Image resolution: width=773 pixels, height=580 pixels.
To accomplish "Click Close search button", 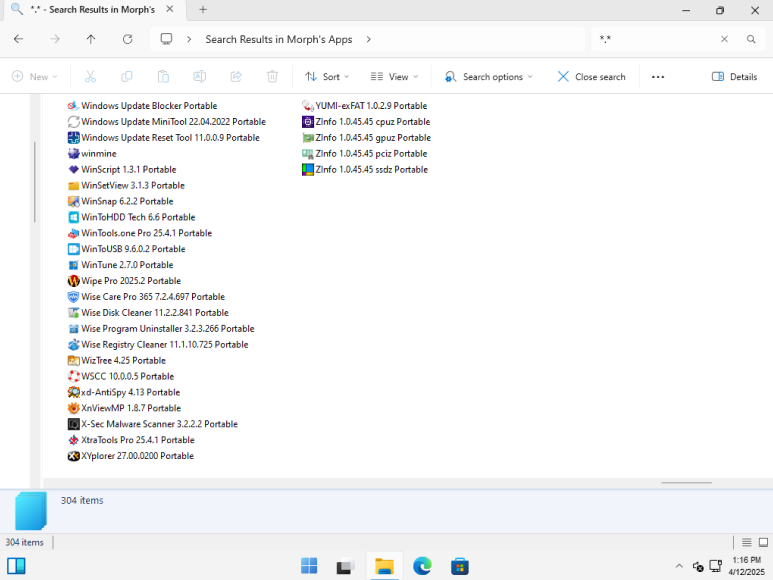I will tap(592, 77).
